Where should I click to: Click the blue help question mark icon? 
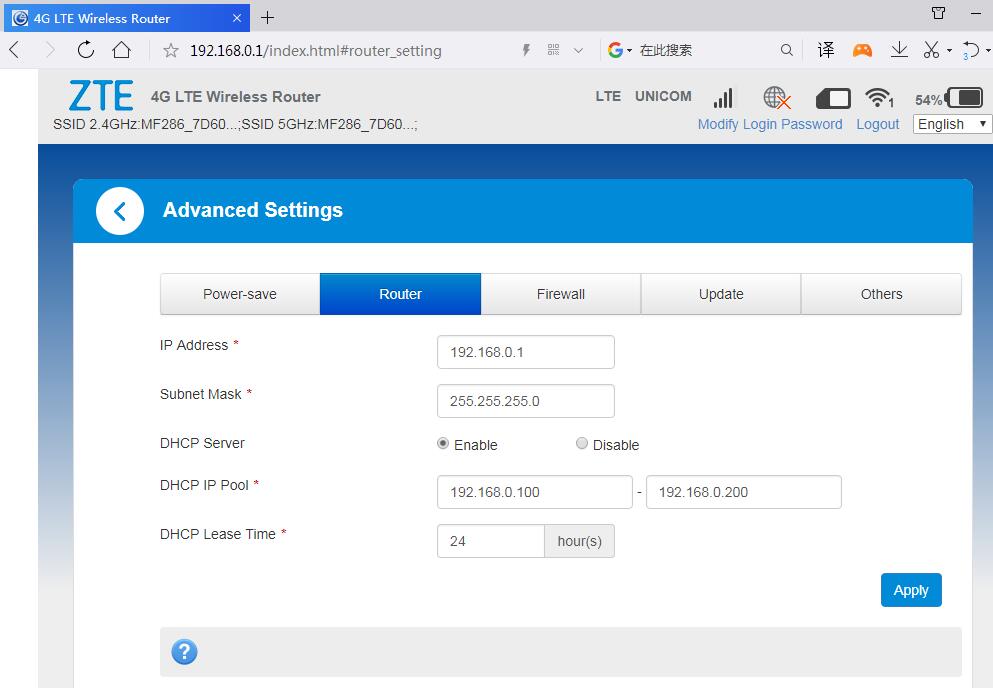tap(184, 652)
